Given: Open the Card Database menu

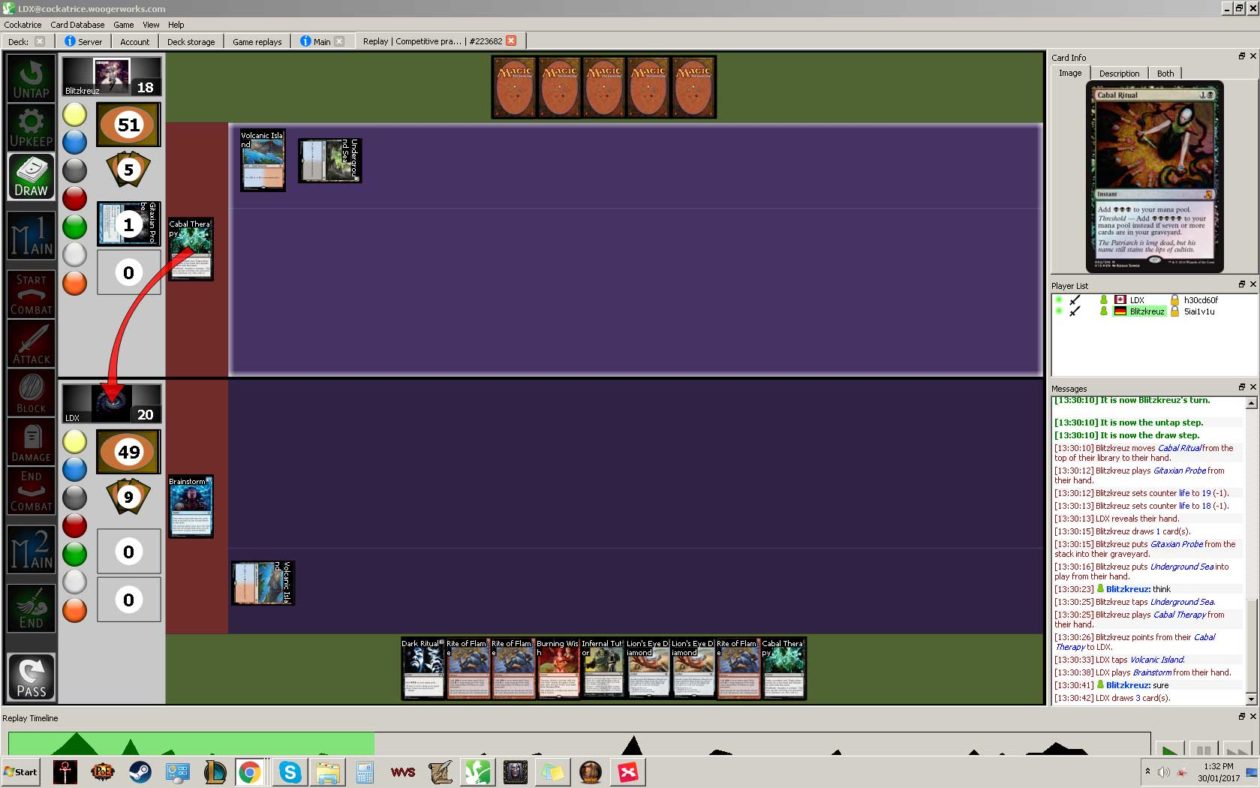Looking at the screenshot, I should click(x=78, y=24).
